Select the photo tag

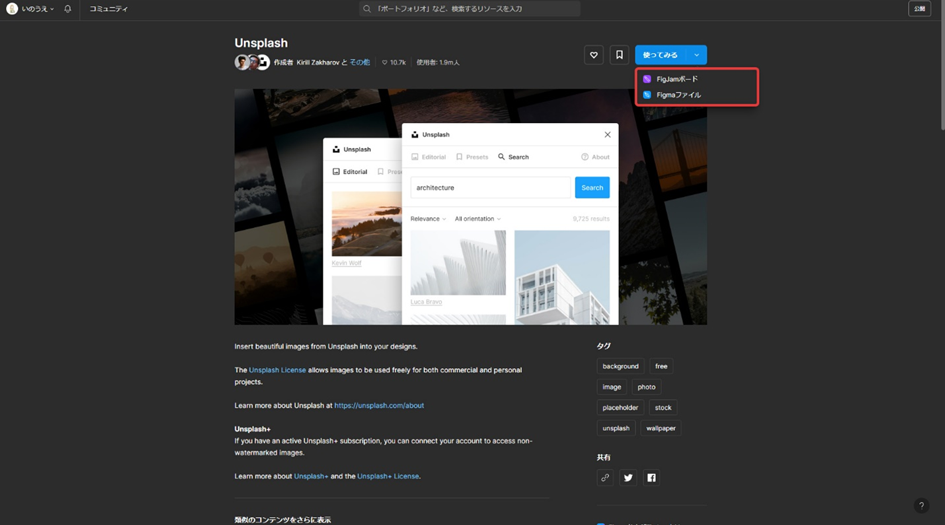tap(646, 387)
